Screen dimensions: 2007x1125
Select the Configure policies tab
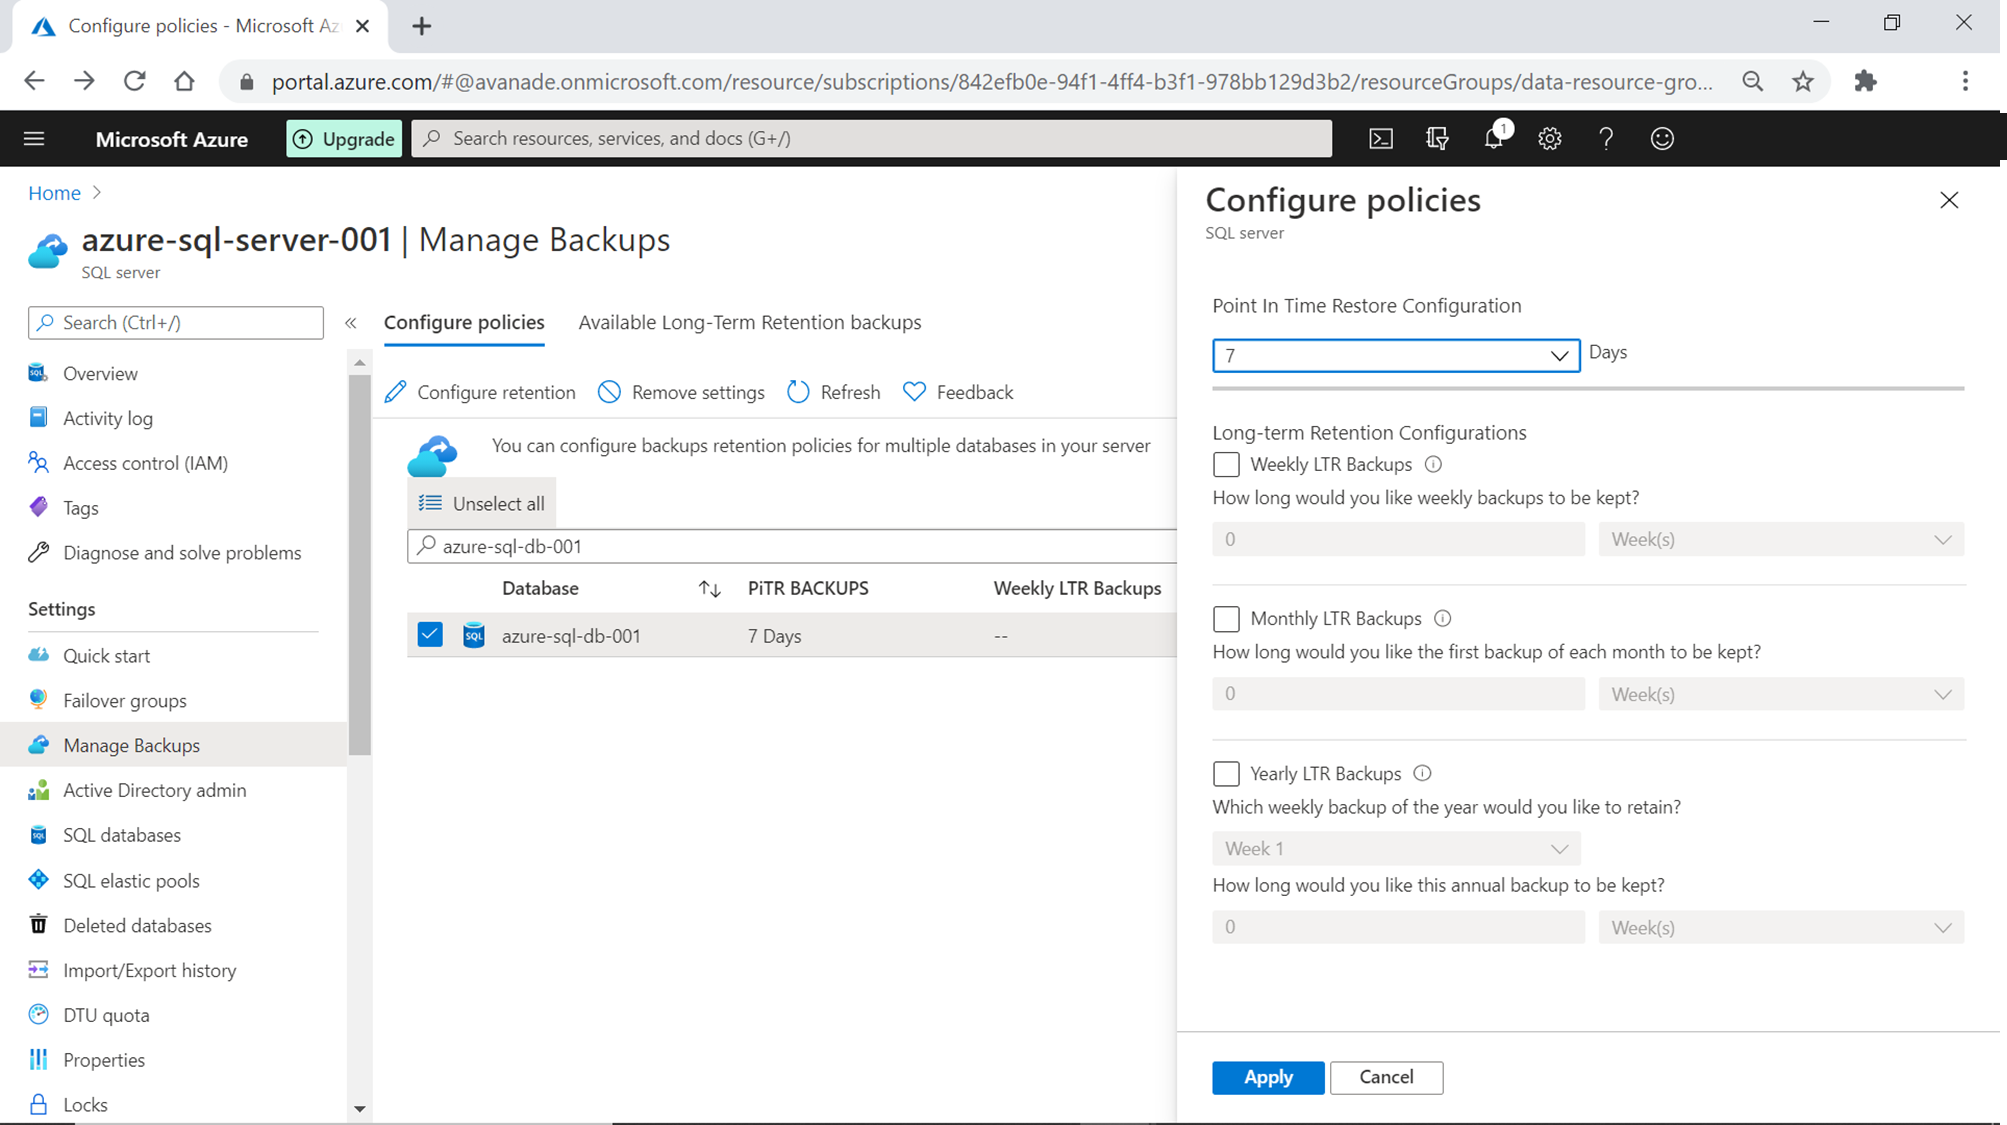tap(463, 321)
